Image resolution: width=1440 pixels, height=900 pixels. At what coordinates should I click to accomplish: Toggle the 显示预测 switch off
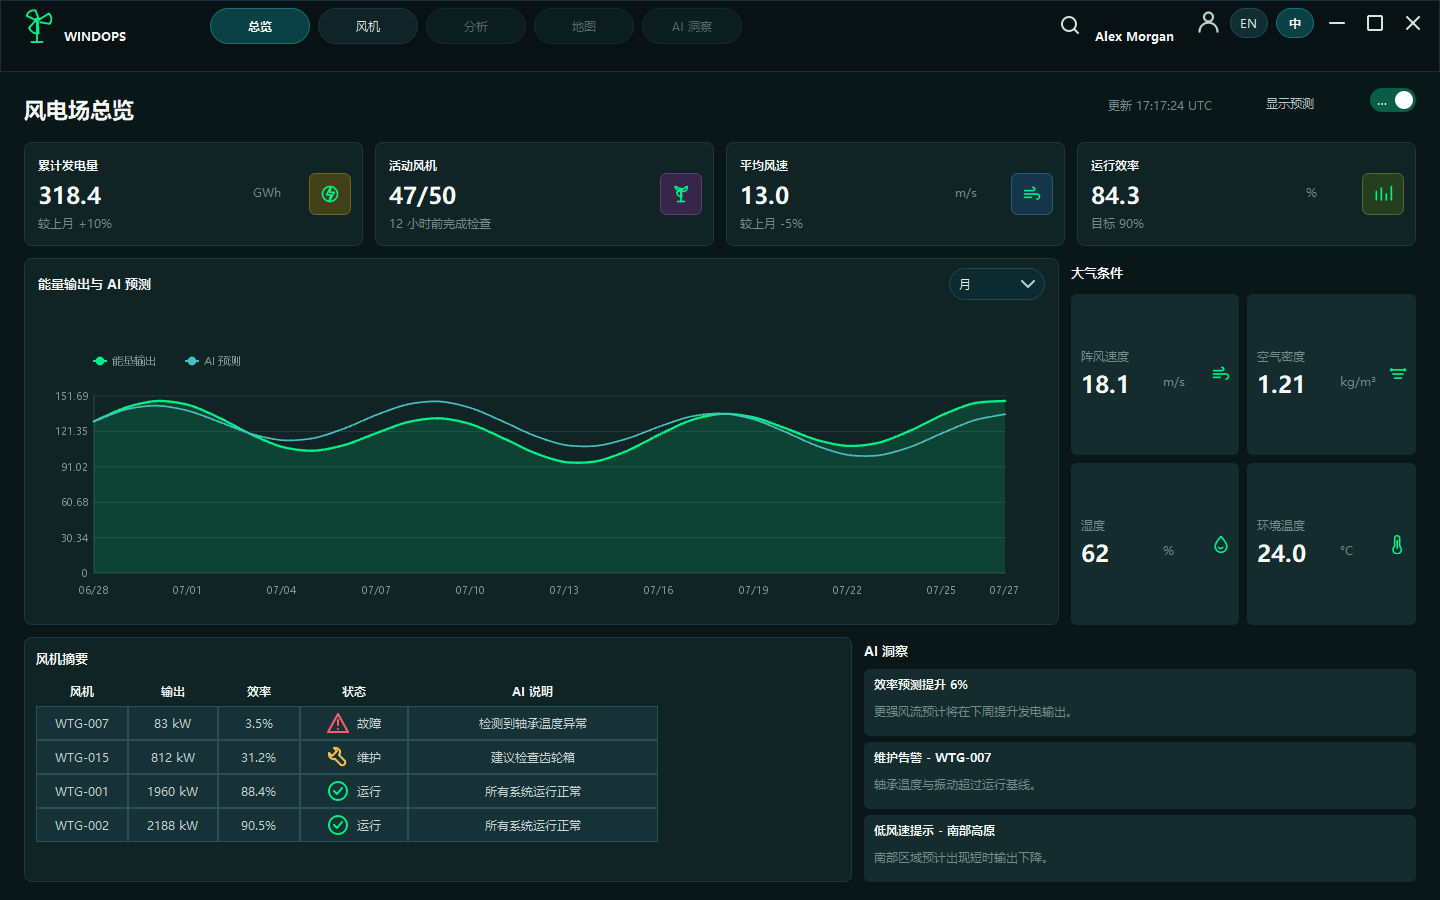coord(1393,100)
